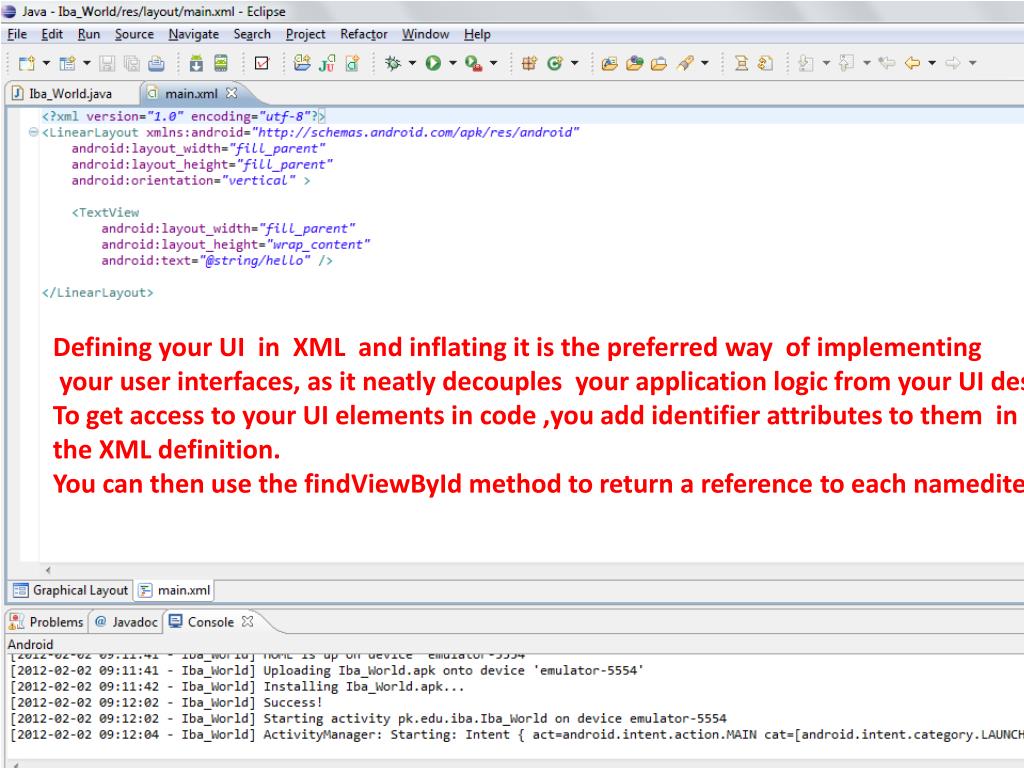Click the red checkmark lint icon
The width and height of the screenshot is (1024, 768).
pyautogui.click(x=262, y=63)
